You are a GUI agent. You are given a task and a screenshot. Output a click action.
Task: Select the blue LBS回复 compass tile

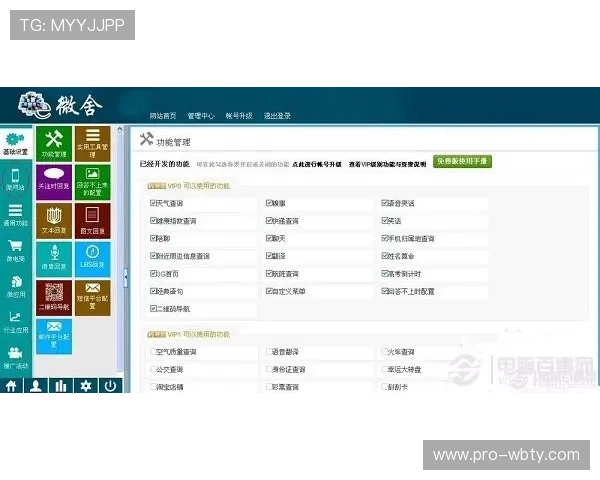[93, 260]
